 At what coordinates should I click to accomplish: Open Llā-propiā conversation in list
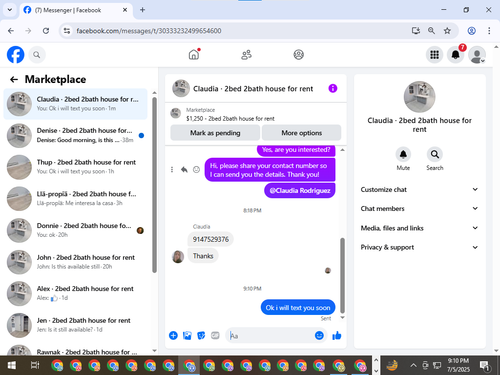(75, 198)
